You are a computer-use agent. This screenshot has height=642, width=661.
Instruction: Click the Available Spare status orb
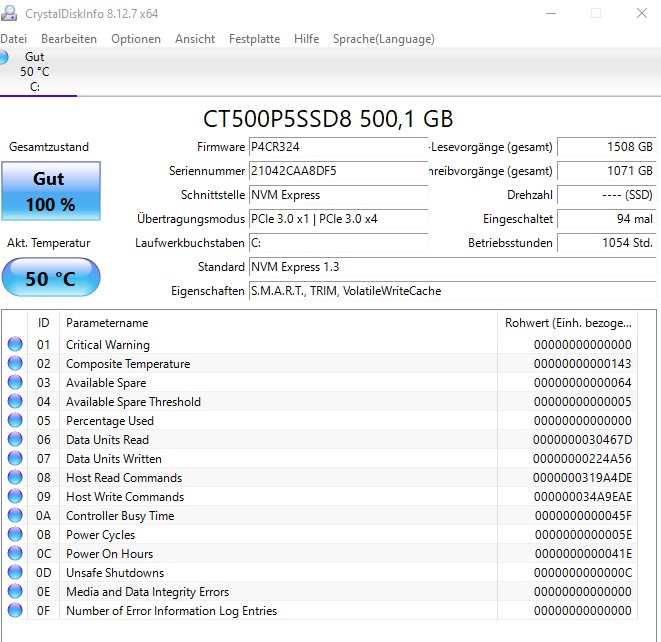point(15,382)
